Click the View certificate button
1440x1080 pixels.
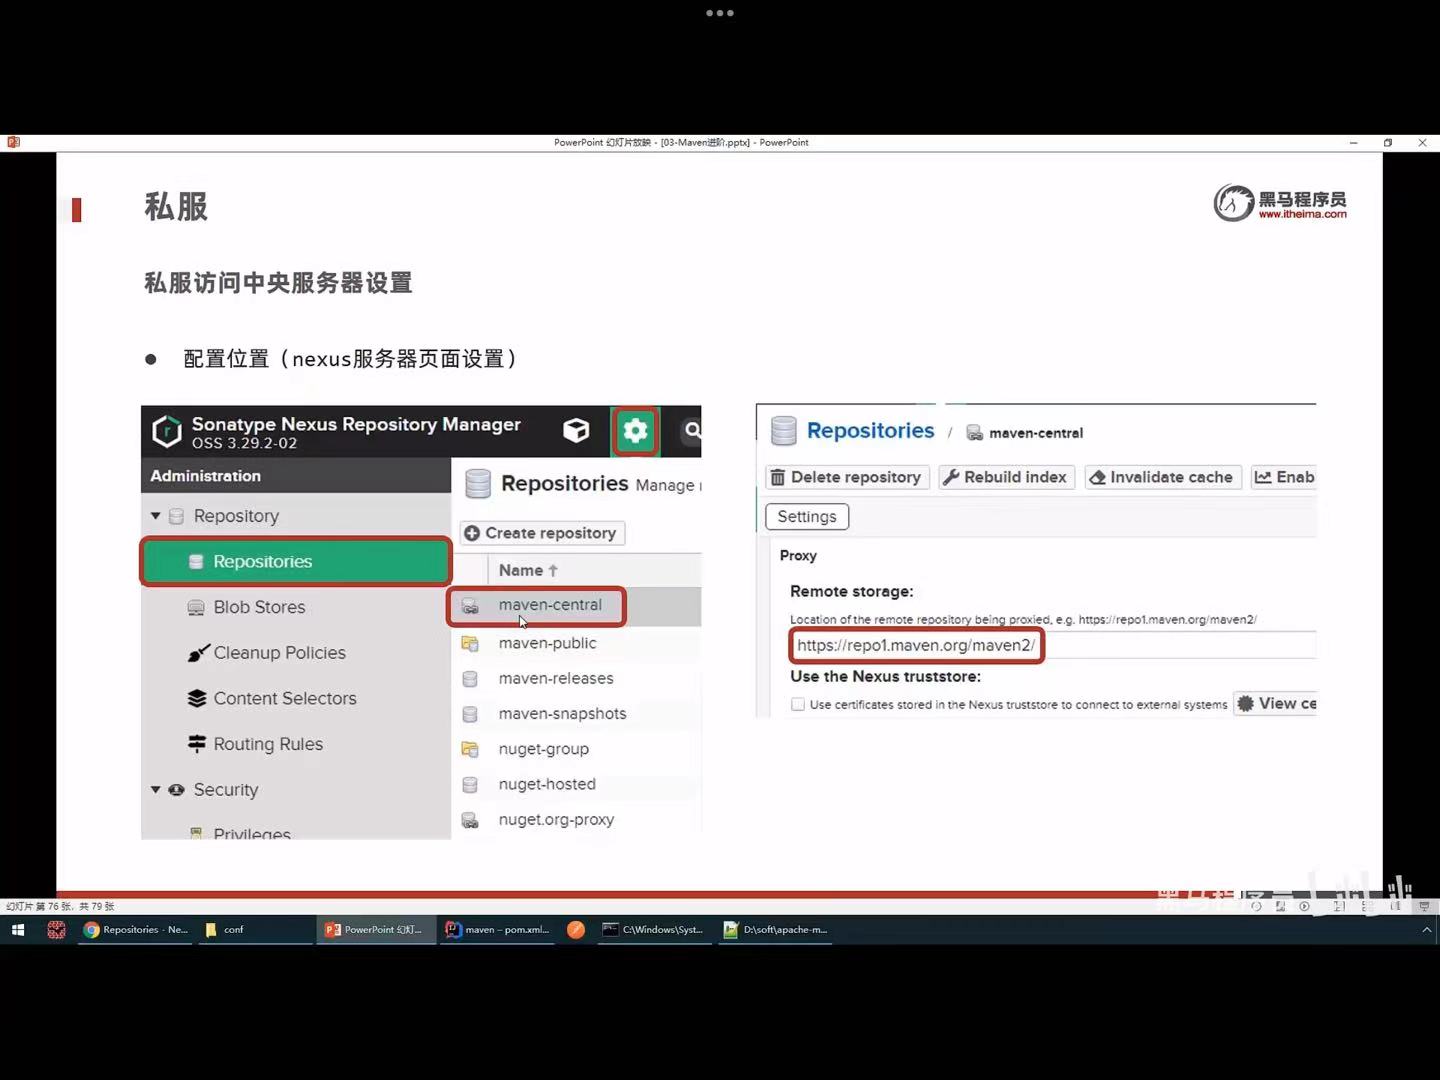[x=1275, y=704]
